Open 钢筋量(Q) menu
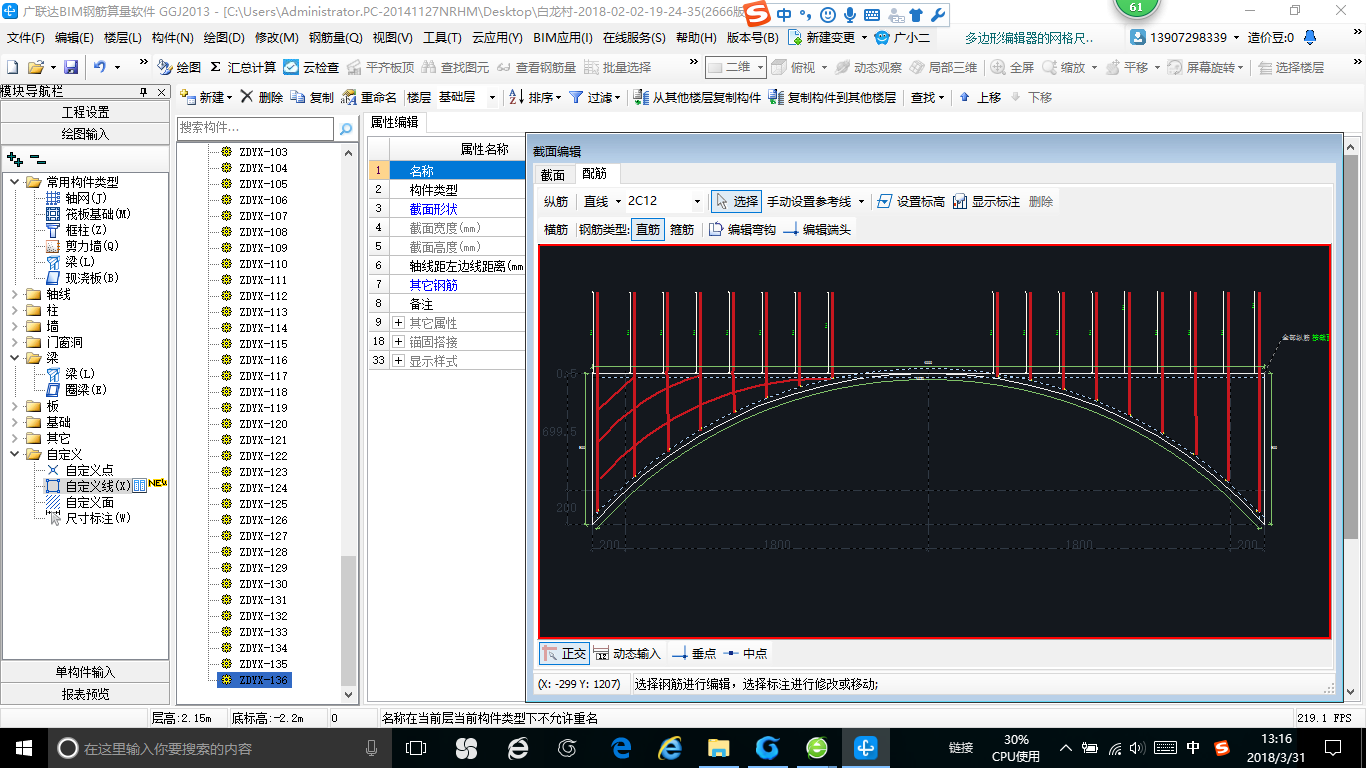 [x=335, y=37]
